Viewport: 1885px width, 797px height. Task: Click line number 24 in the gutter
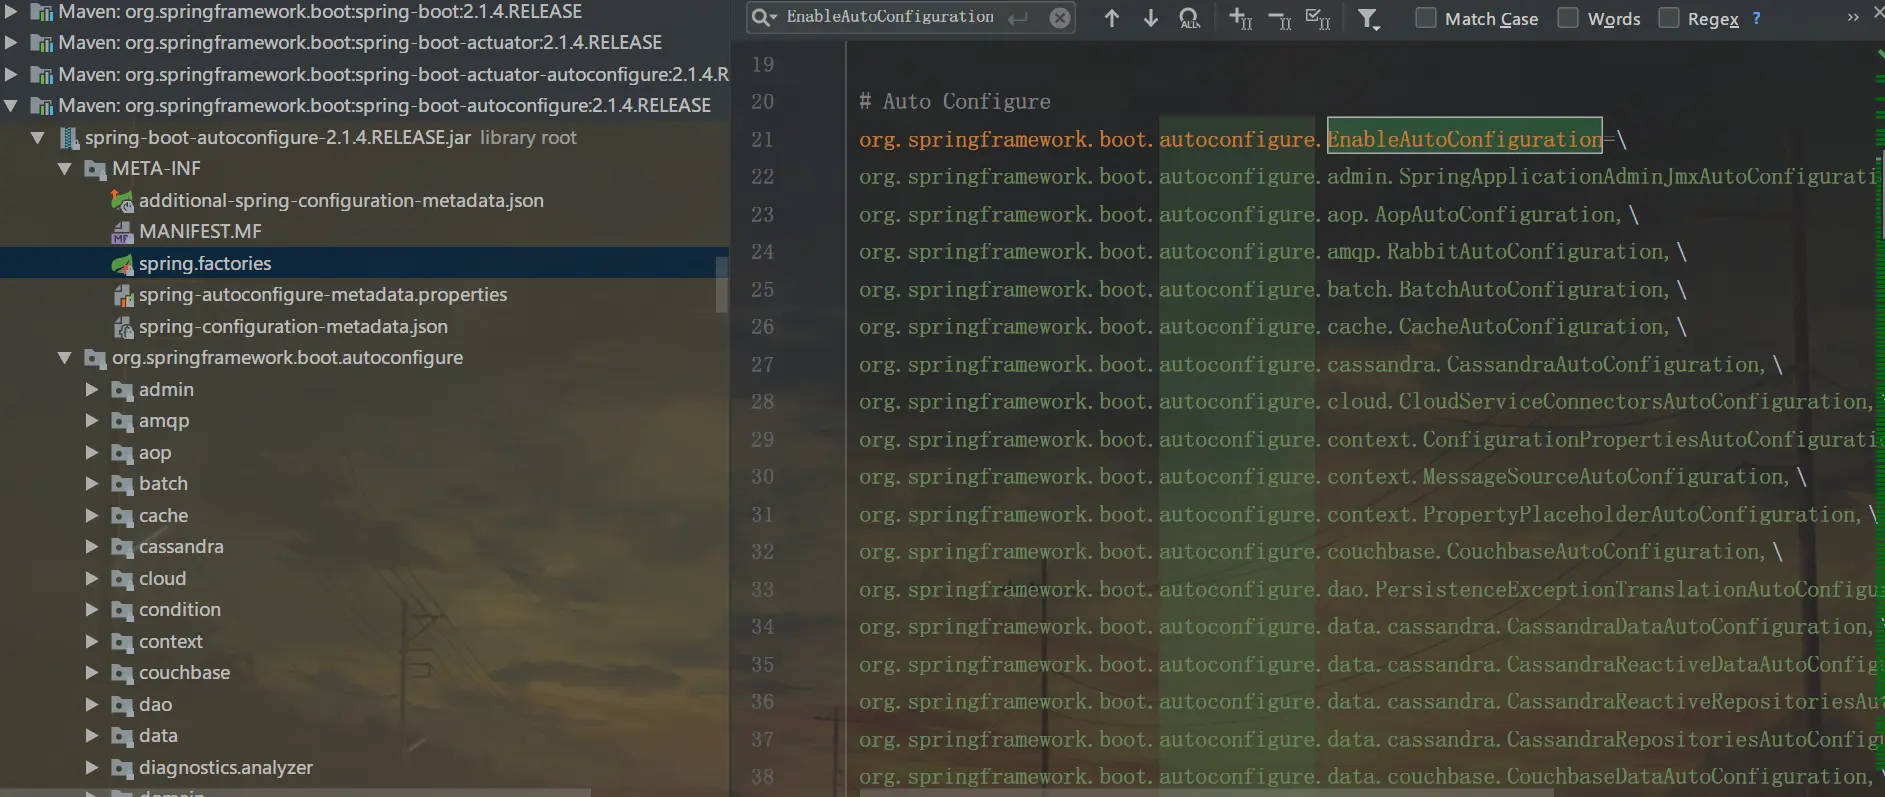(762, 251)
